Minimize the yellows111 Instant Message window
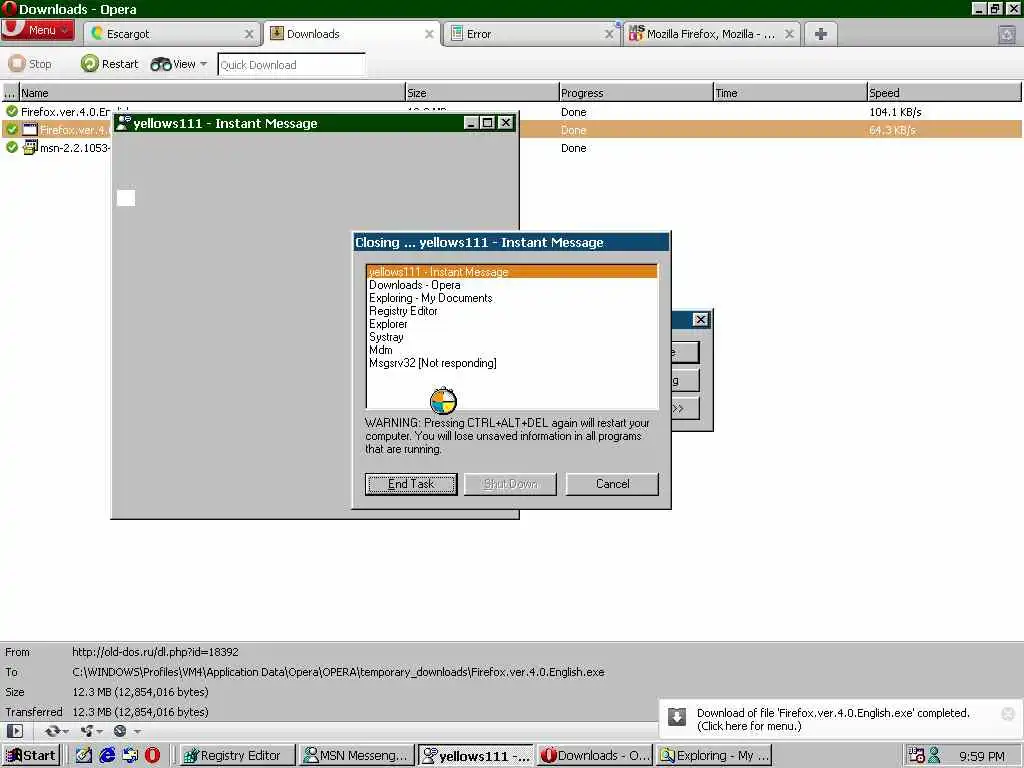1024x768 pixels. pyautogui.click(x=471, y=123)
